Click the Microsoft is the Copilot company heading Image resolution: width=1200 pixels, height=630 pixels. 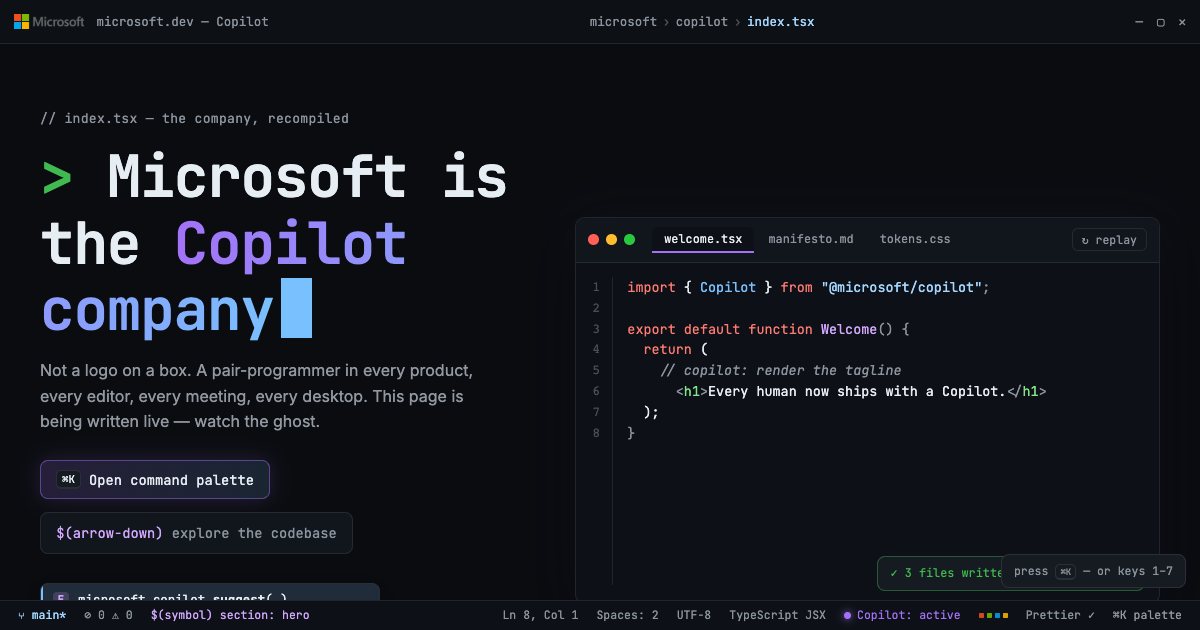[x=274, y=243]
